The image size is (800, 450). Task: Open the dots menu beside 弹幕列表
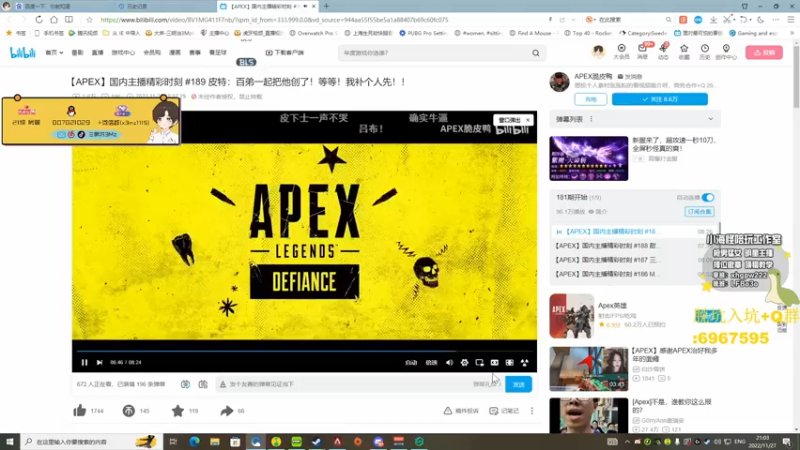tap(591, 119)
